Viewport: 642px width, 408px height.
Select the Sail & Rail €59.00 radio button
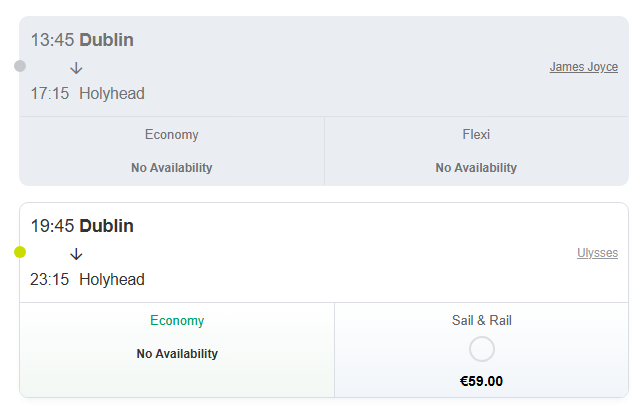[481, 349]
